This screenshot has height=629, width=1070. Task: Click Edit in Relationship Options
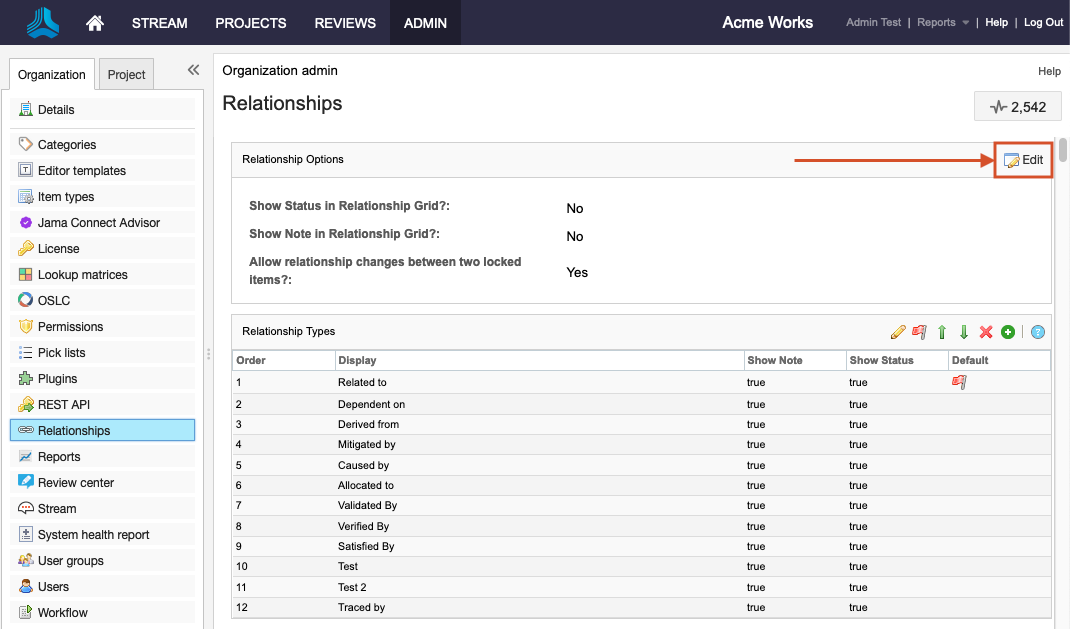pyautogui.click(x=1023, y=160)
